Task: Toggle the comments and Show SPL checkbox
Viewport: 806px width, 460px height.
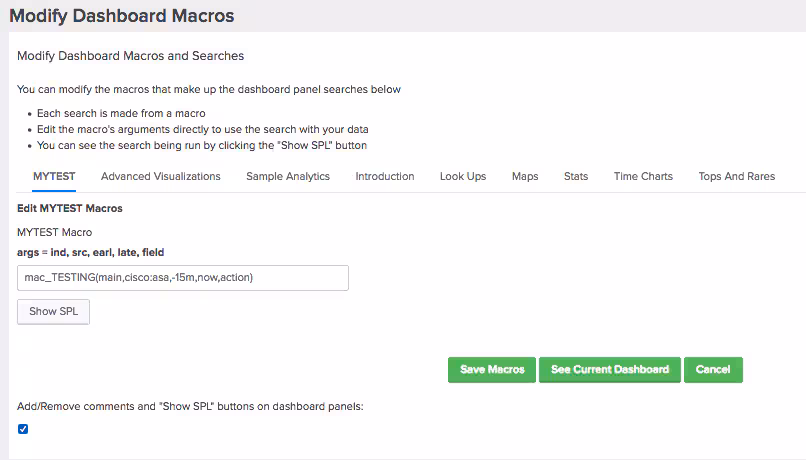Action: (x=23, y=429)
